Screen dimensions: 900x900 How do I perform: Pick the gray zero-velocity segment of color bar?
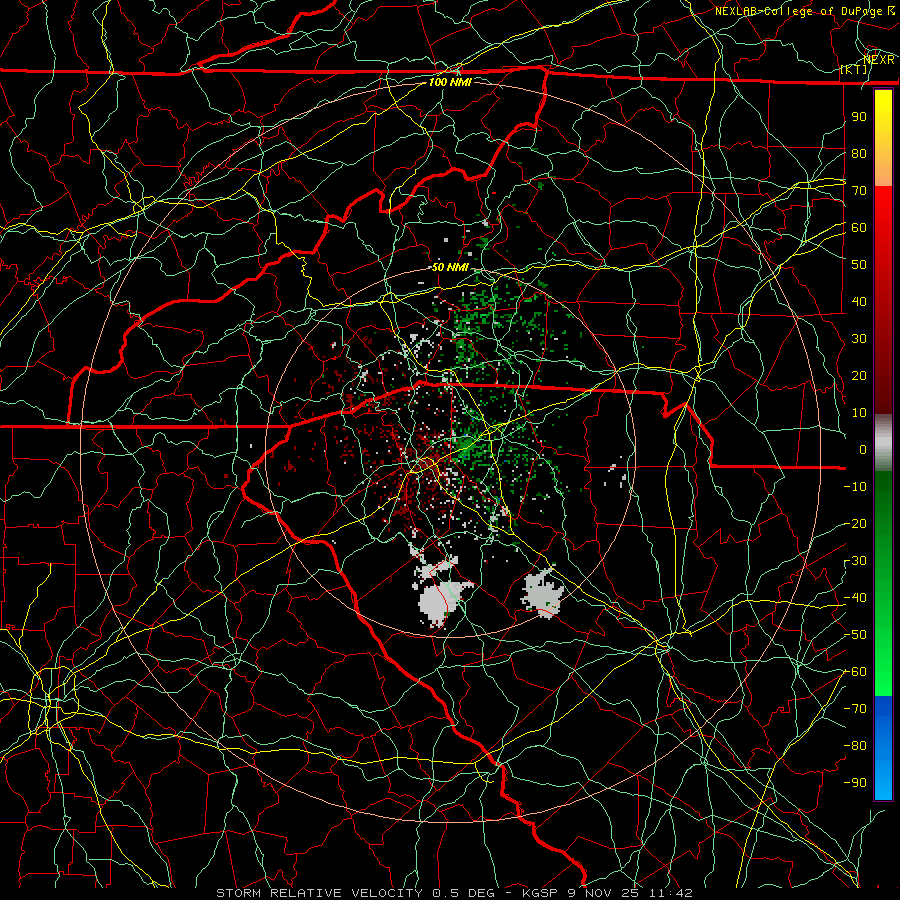(x=883, y=443)
